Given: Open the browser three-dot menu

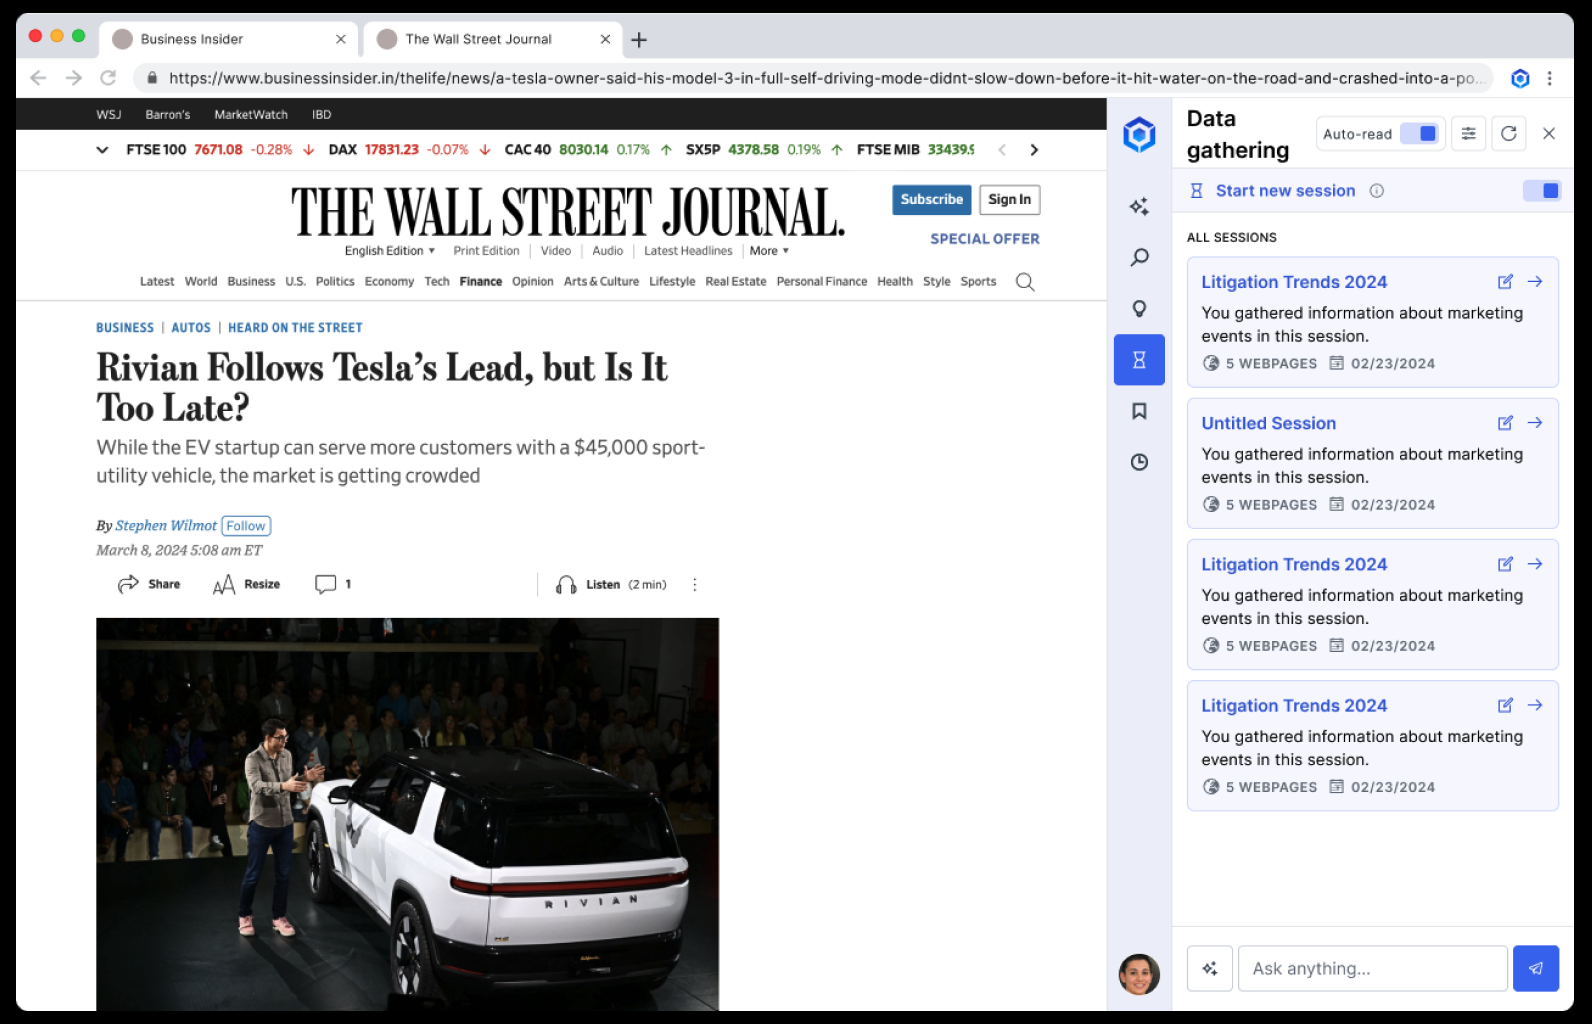Looking at the screenshot, I should (x=1550, y=79).
